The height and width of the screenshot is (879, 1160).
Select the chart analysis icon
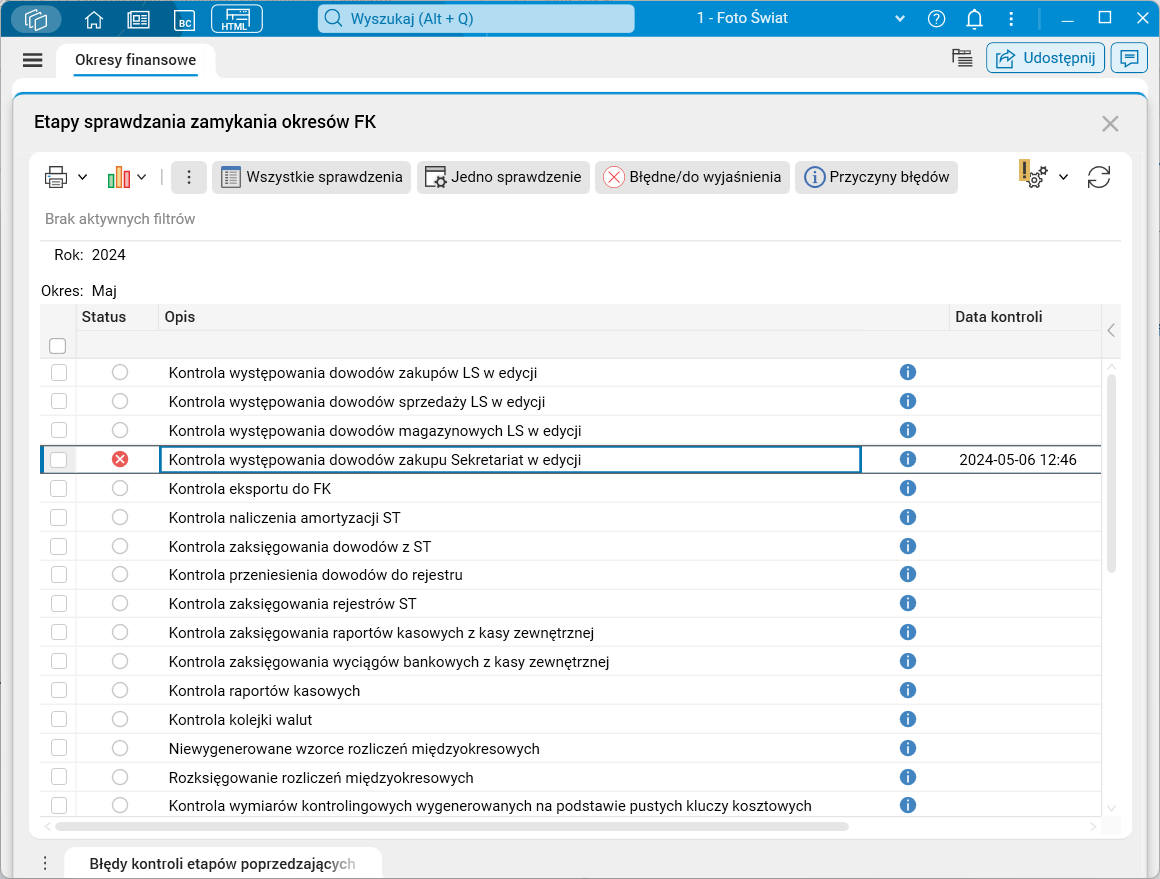(x=118, y=176)
